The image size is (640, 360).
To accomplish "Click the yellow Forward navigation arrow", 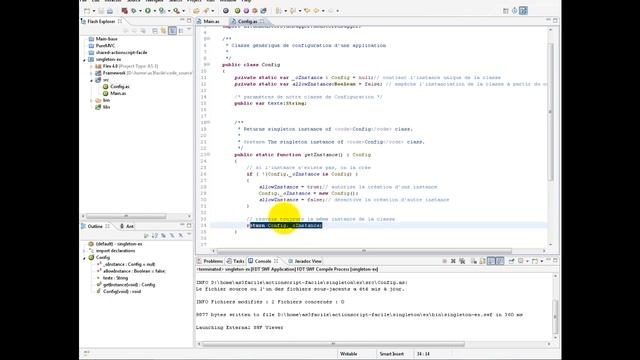I will [x=316, y=11].
